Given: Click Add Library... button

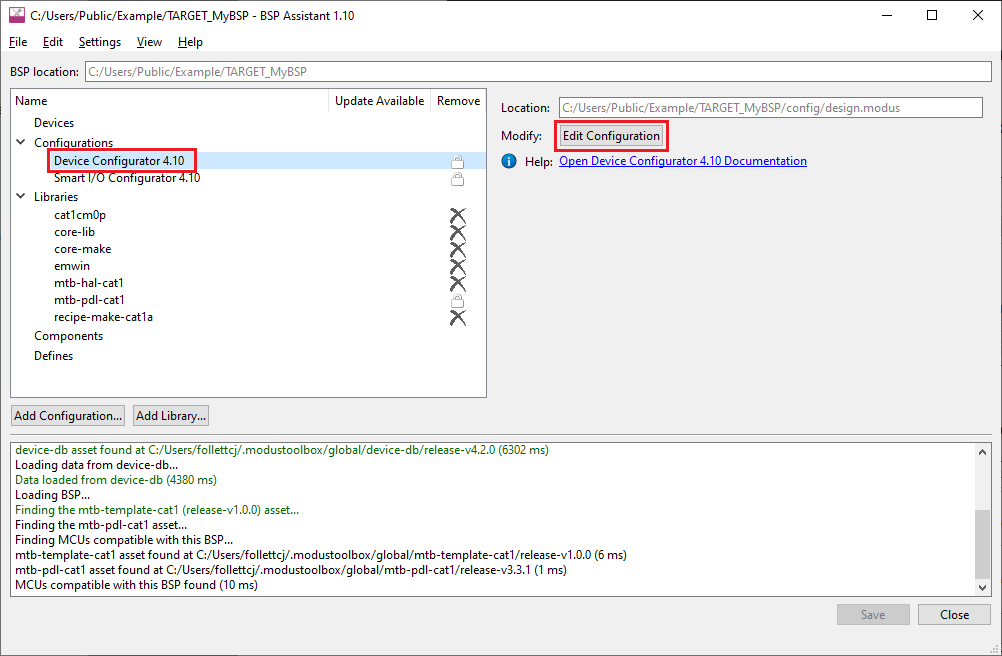Looking at the screenshot, I should pyautogui.click(x=171, y=416).
